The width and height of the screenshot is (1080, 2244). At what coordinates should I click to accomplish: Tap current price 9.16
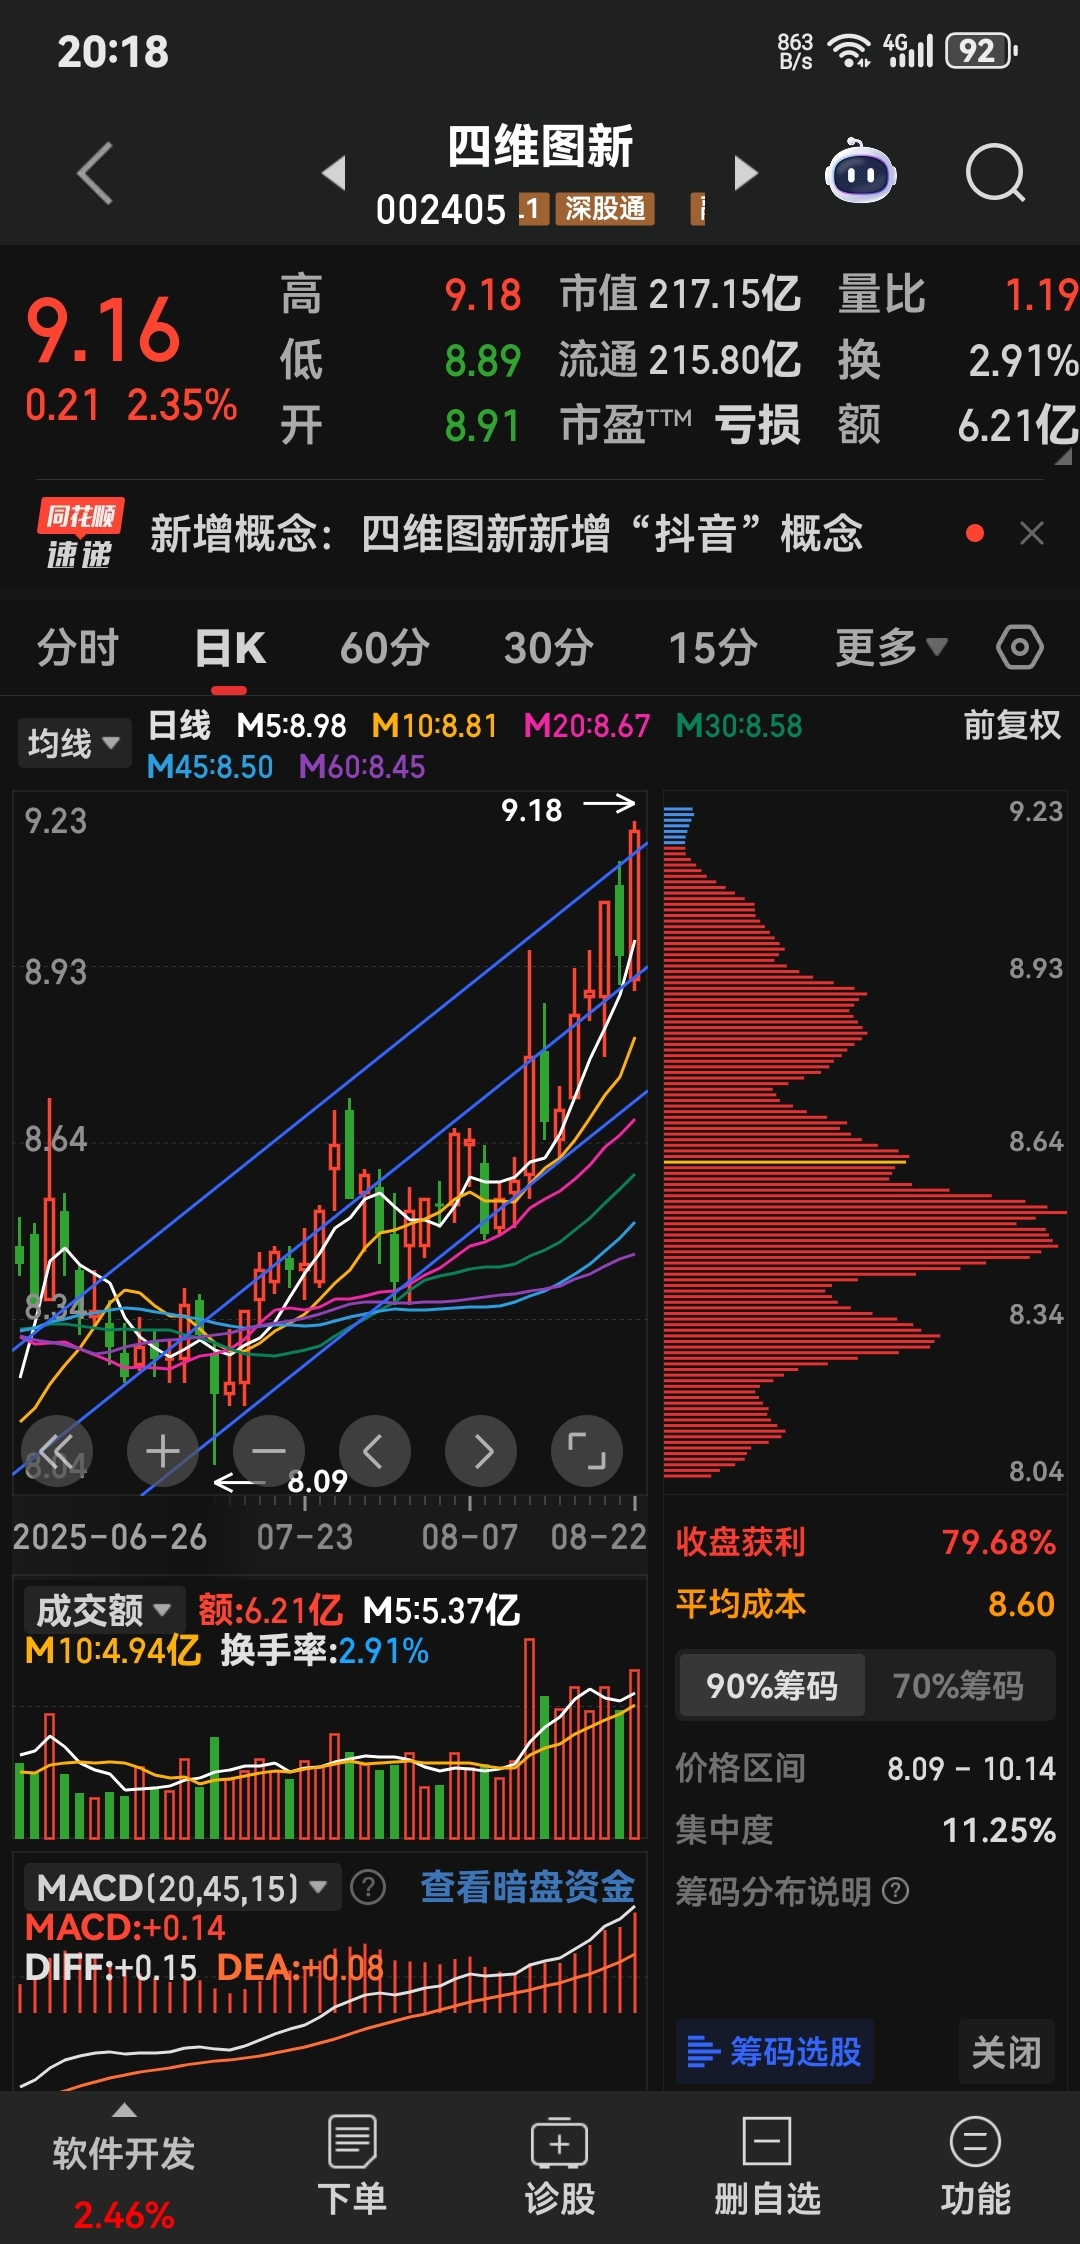pos(103,330)
